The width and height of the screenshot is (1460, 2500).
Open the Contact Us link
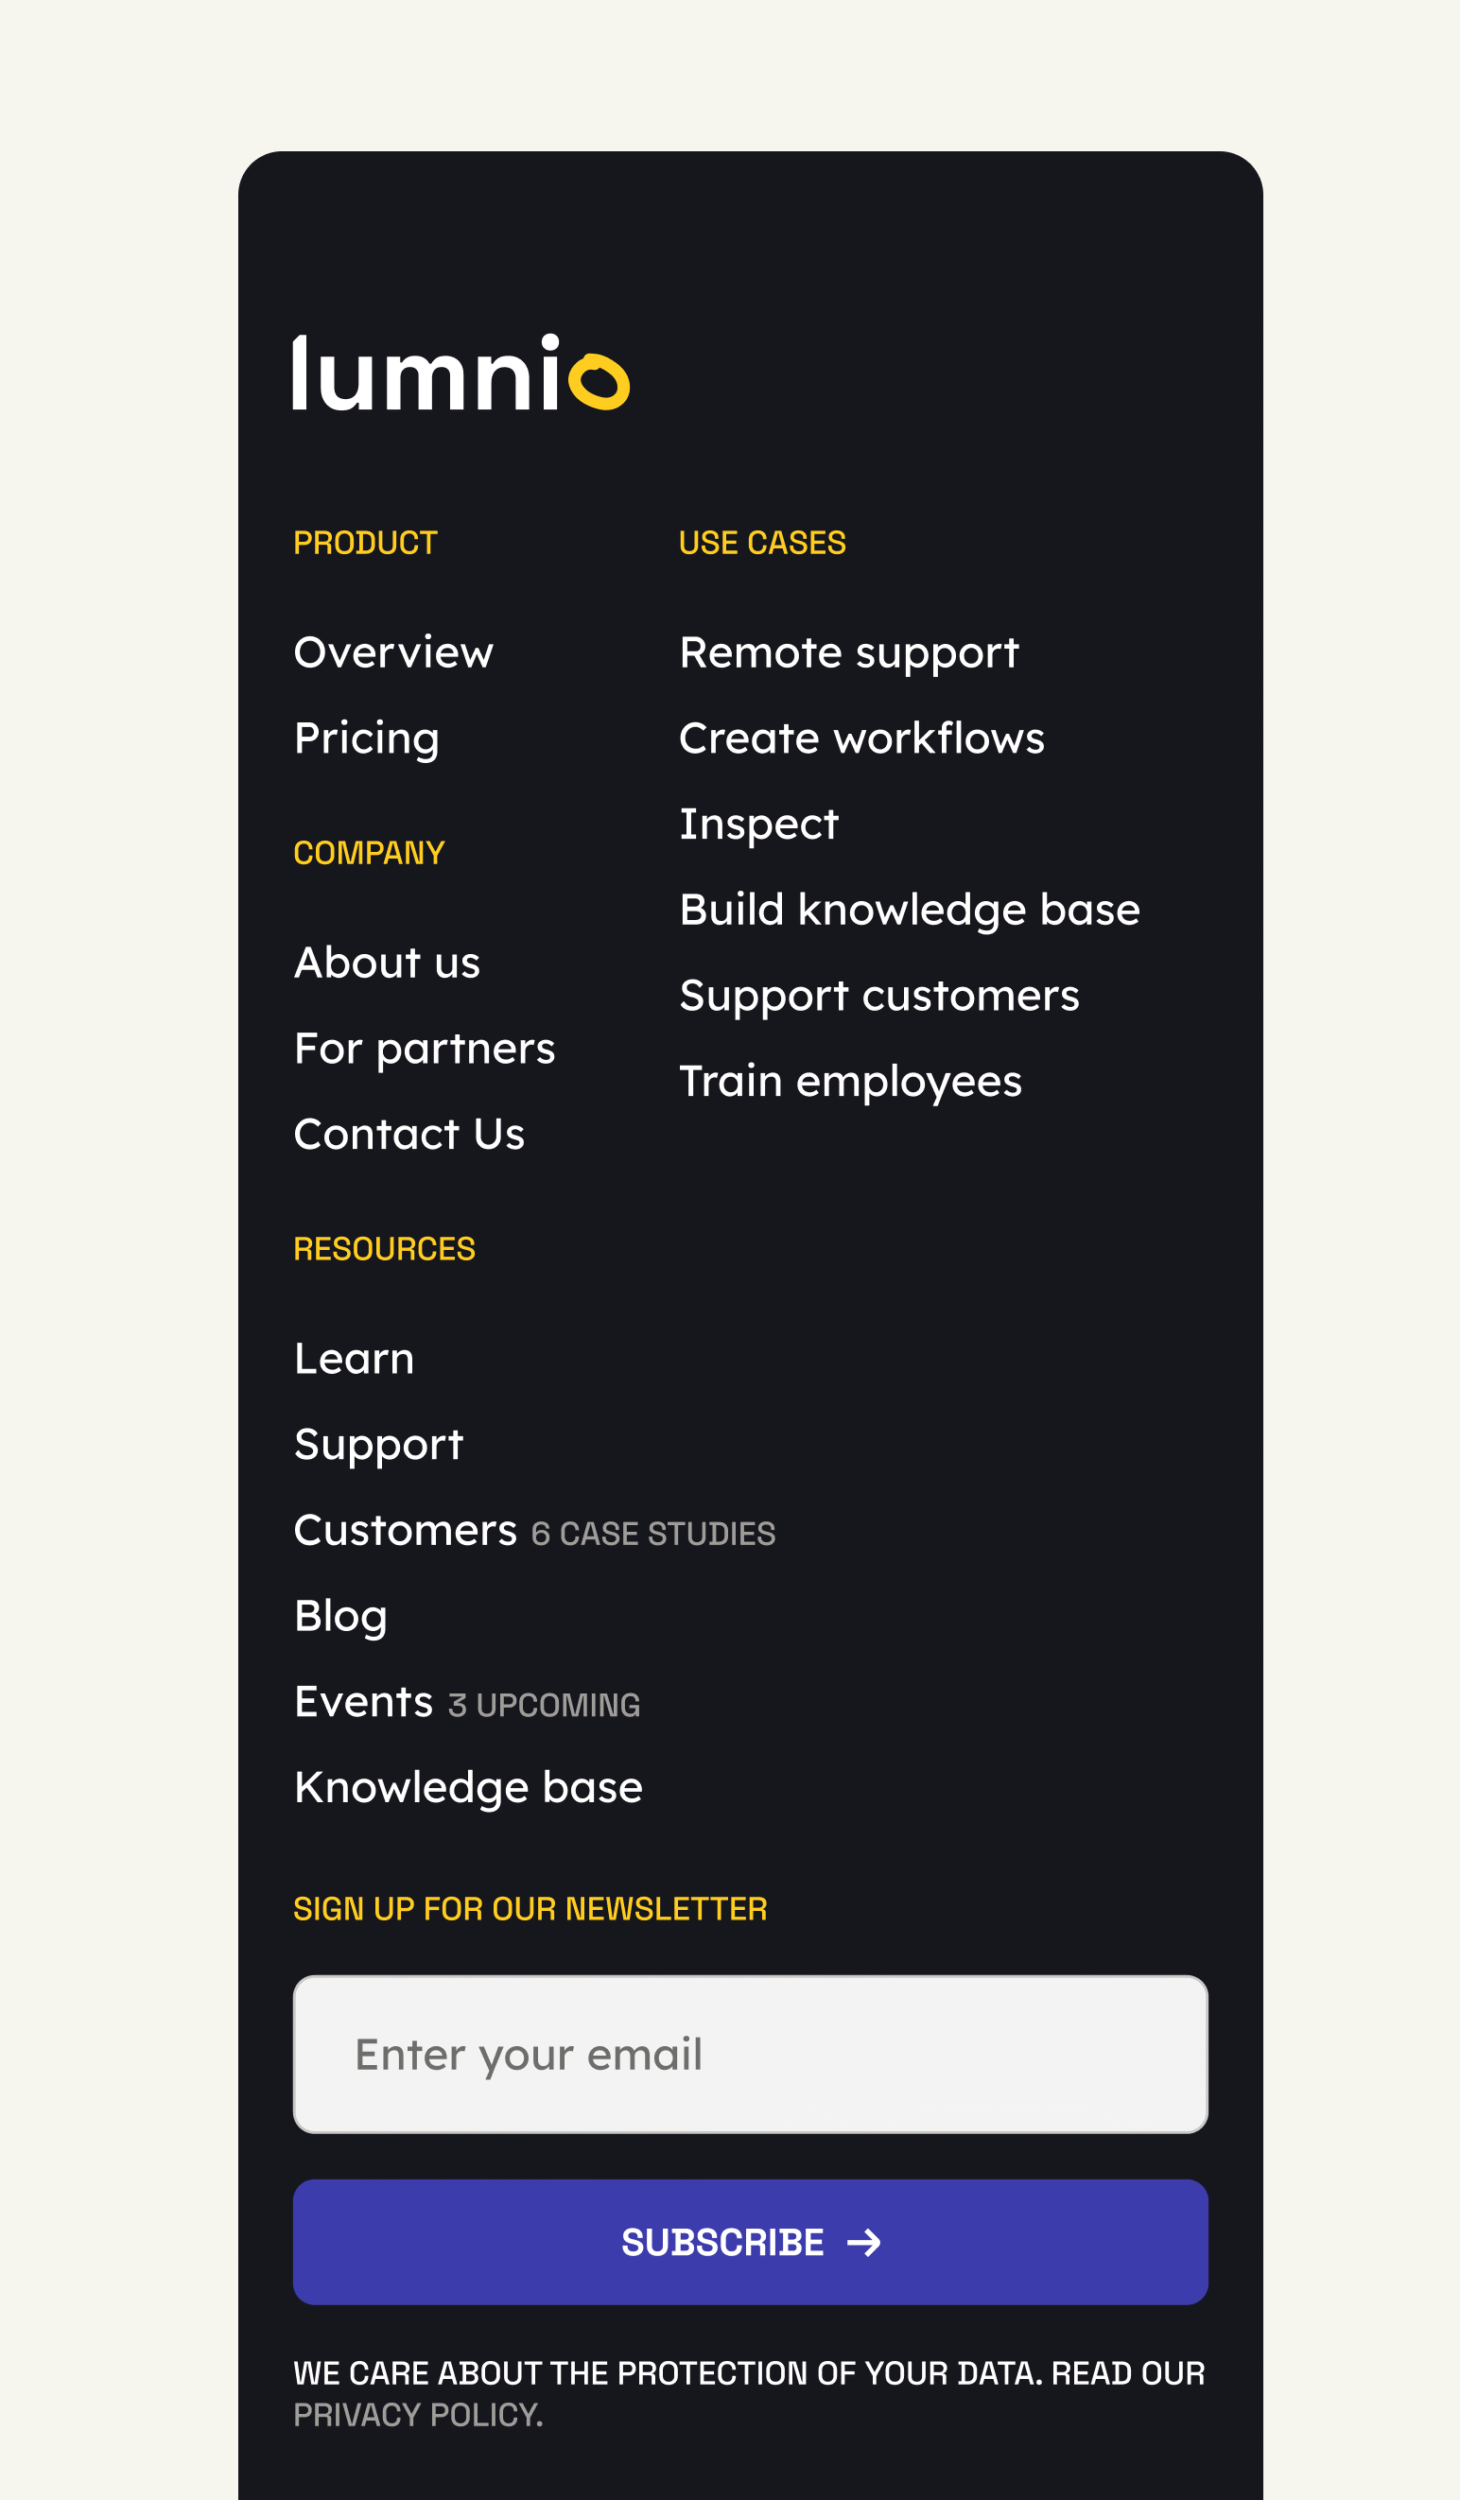409,1134
